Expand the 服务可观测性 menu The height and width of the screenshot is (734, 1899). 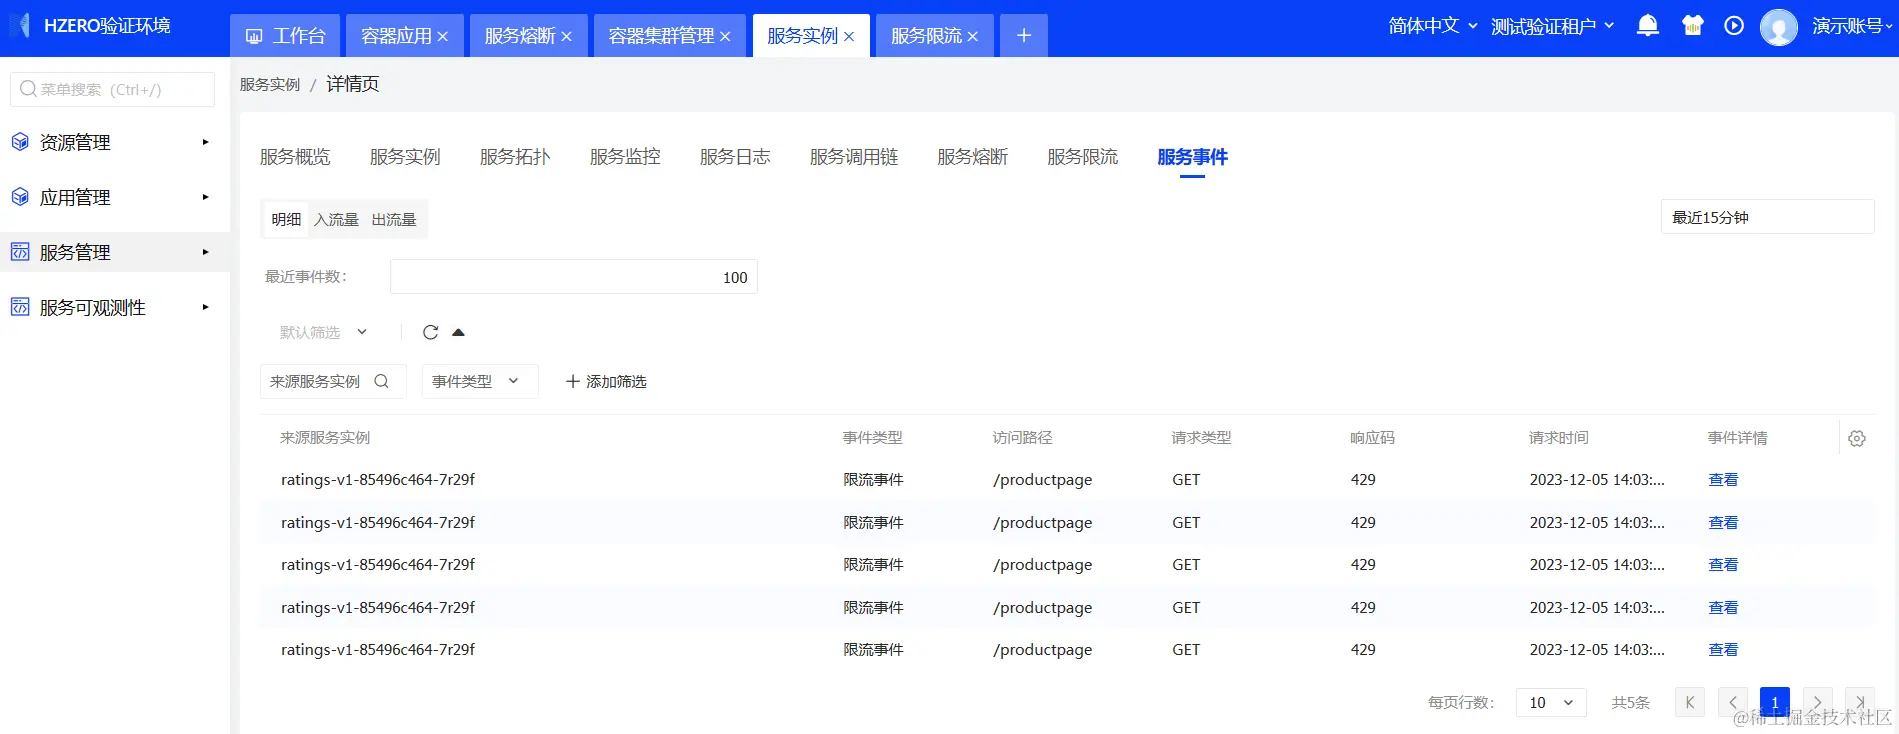[115, 307]
